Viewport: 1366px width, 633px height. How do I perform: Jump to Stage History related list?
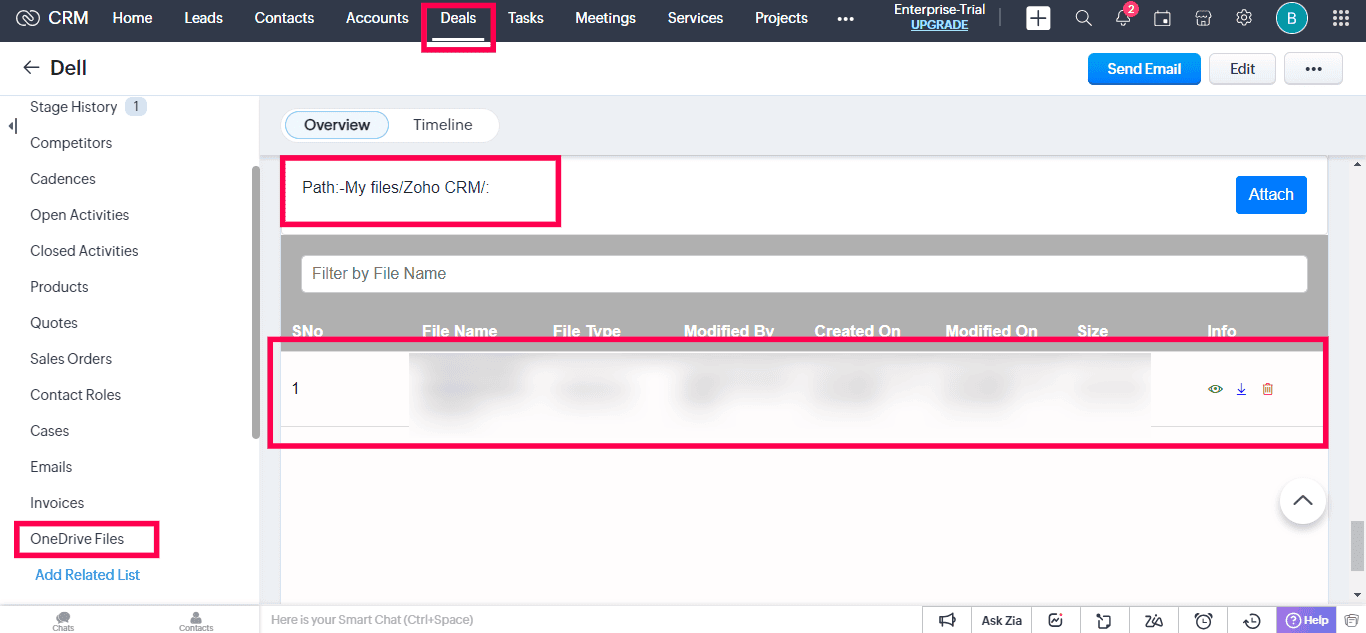coord(73,107)
